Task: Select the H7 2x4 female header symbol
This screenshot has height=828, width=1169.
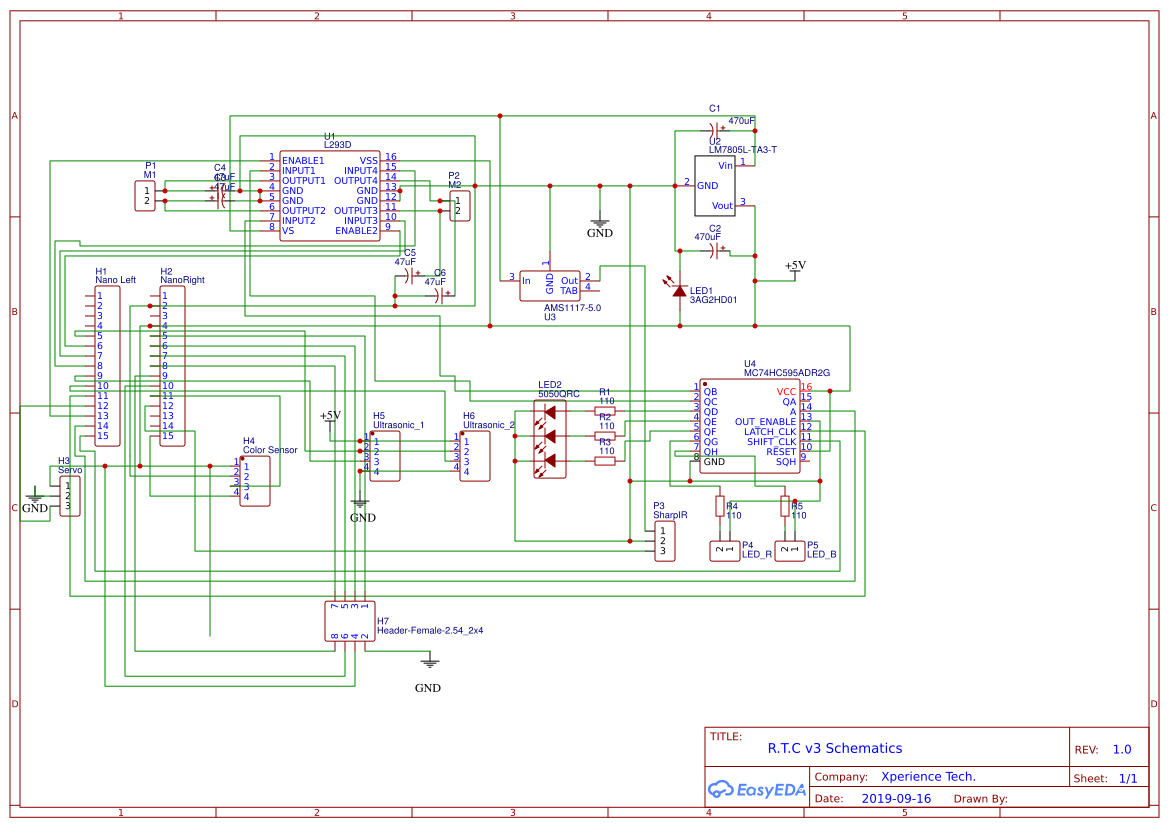Action: pos(350,622)
